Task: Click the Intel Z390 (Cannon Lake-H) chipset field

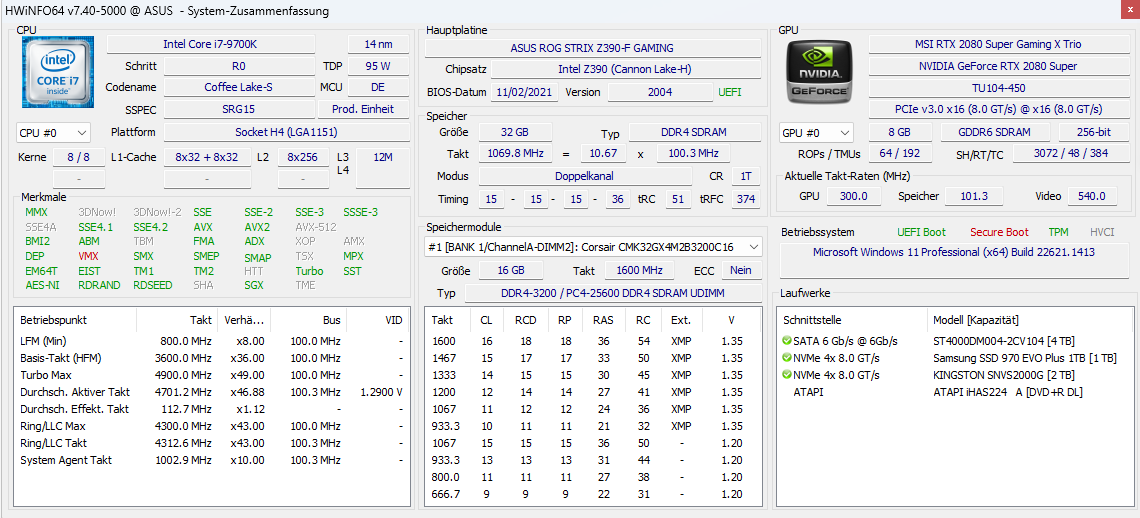Action: (626, 70)
